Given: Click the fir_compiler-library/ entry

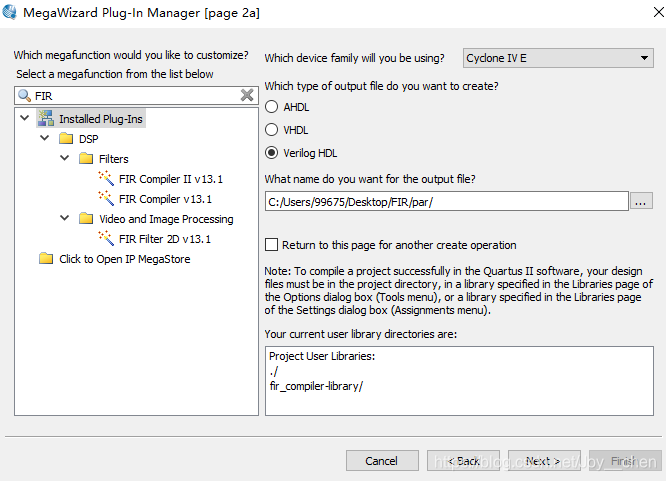Looking at the screenshot, I should [x=316, y=386].
